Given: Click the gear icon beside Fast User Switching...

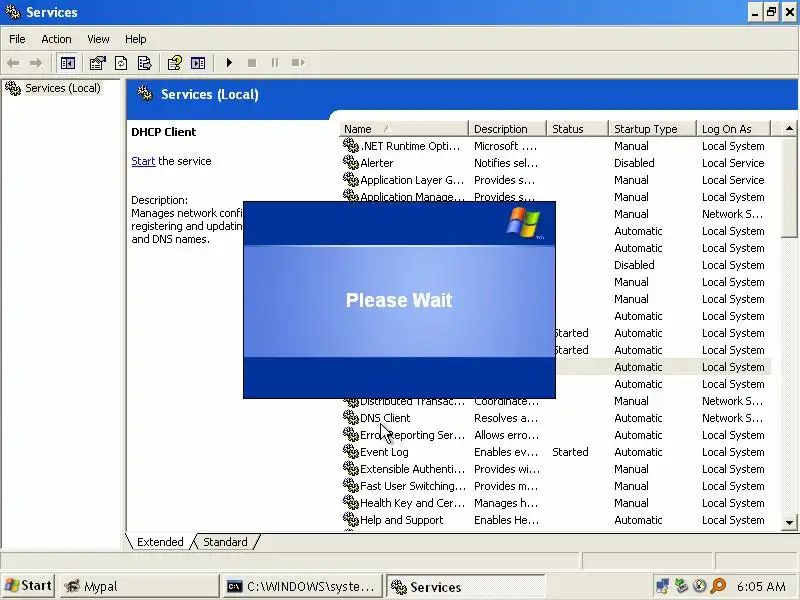Looking at the screenshot, I should pos(351,485).
